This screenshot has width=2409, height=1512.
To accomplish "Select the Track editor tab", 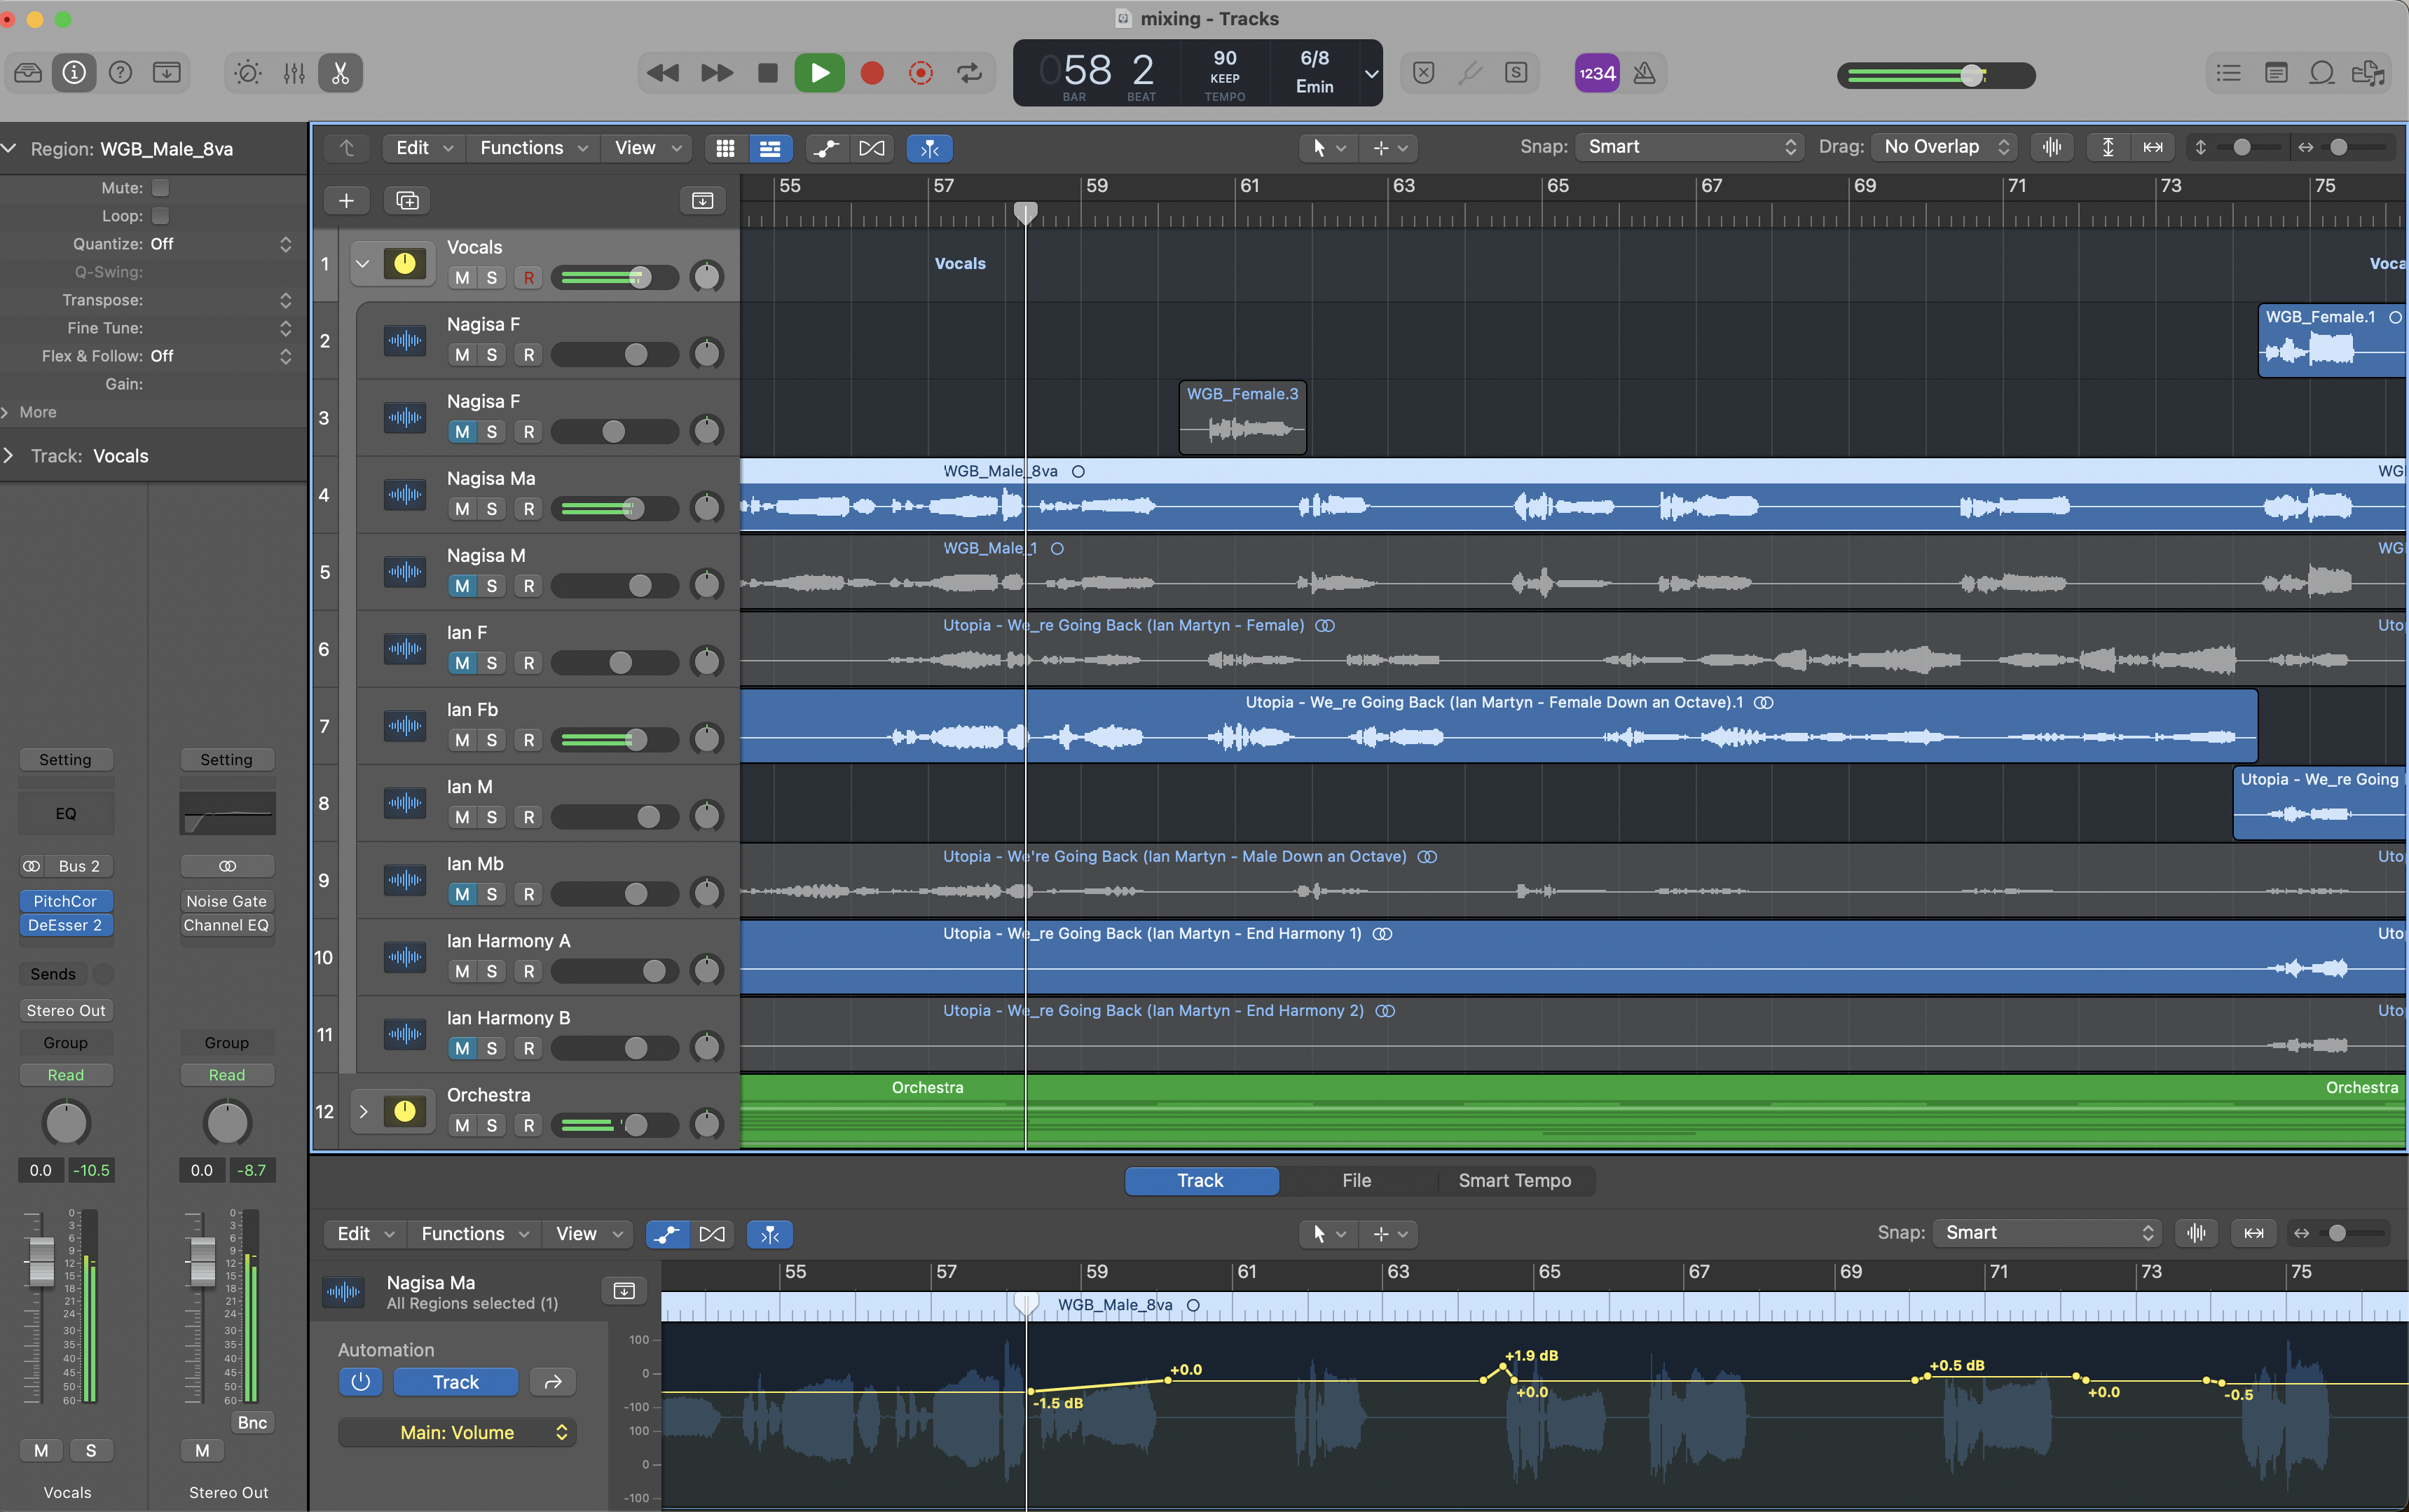I will click(x=1200, y=1181).
